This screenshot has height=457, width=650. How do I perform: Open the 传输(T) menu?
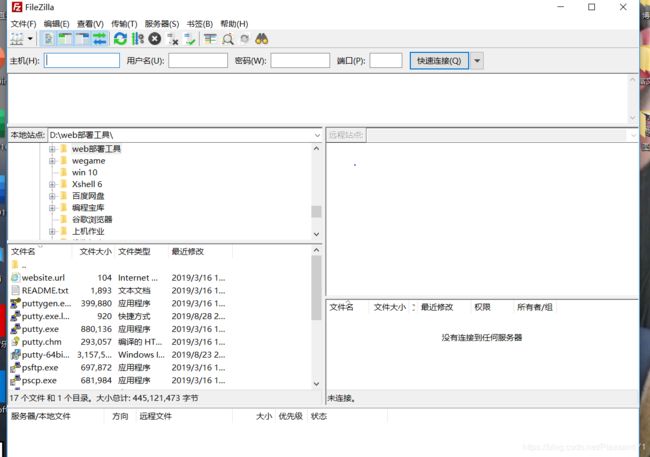[x=124, y=23]
